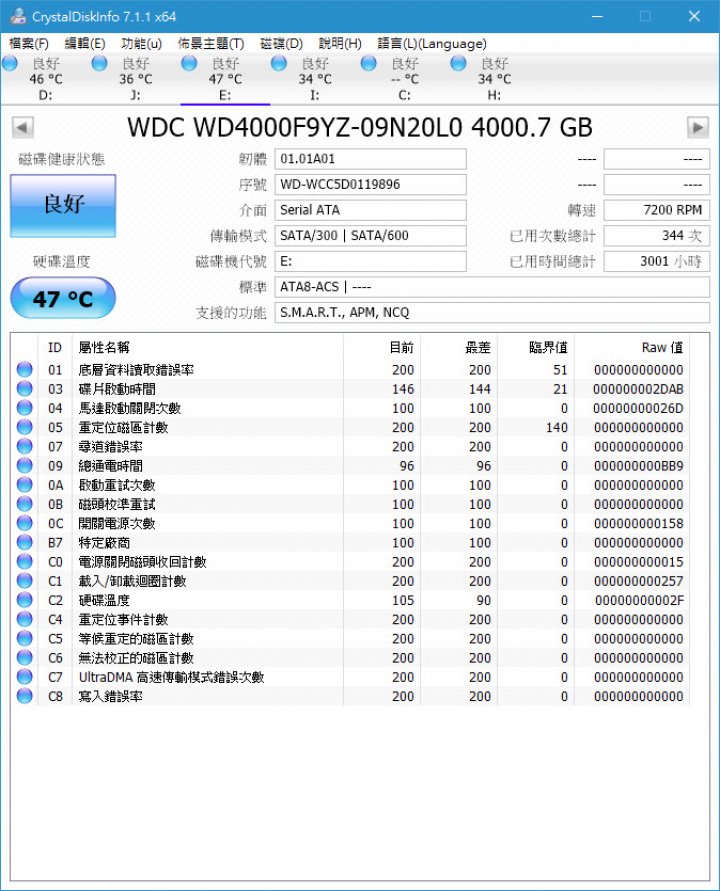Click the 最差 column header

459,347
